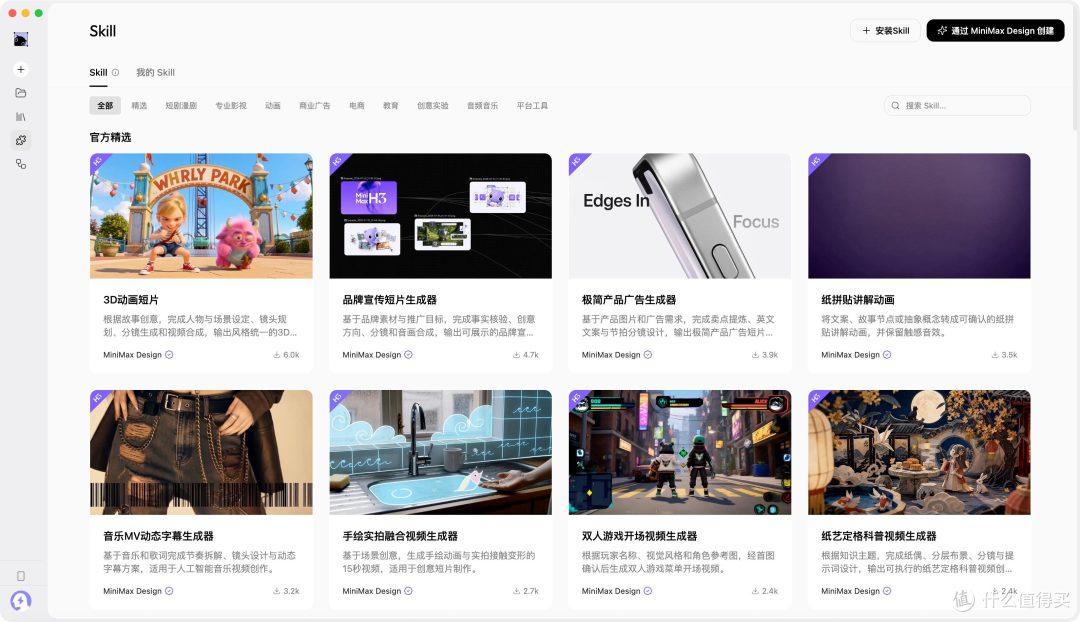
Task: Click download icon on 音乐MV动态字幕生成器 card
Action: [277, 591]
